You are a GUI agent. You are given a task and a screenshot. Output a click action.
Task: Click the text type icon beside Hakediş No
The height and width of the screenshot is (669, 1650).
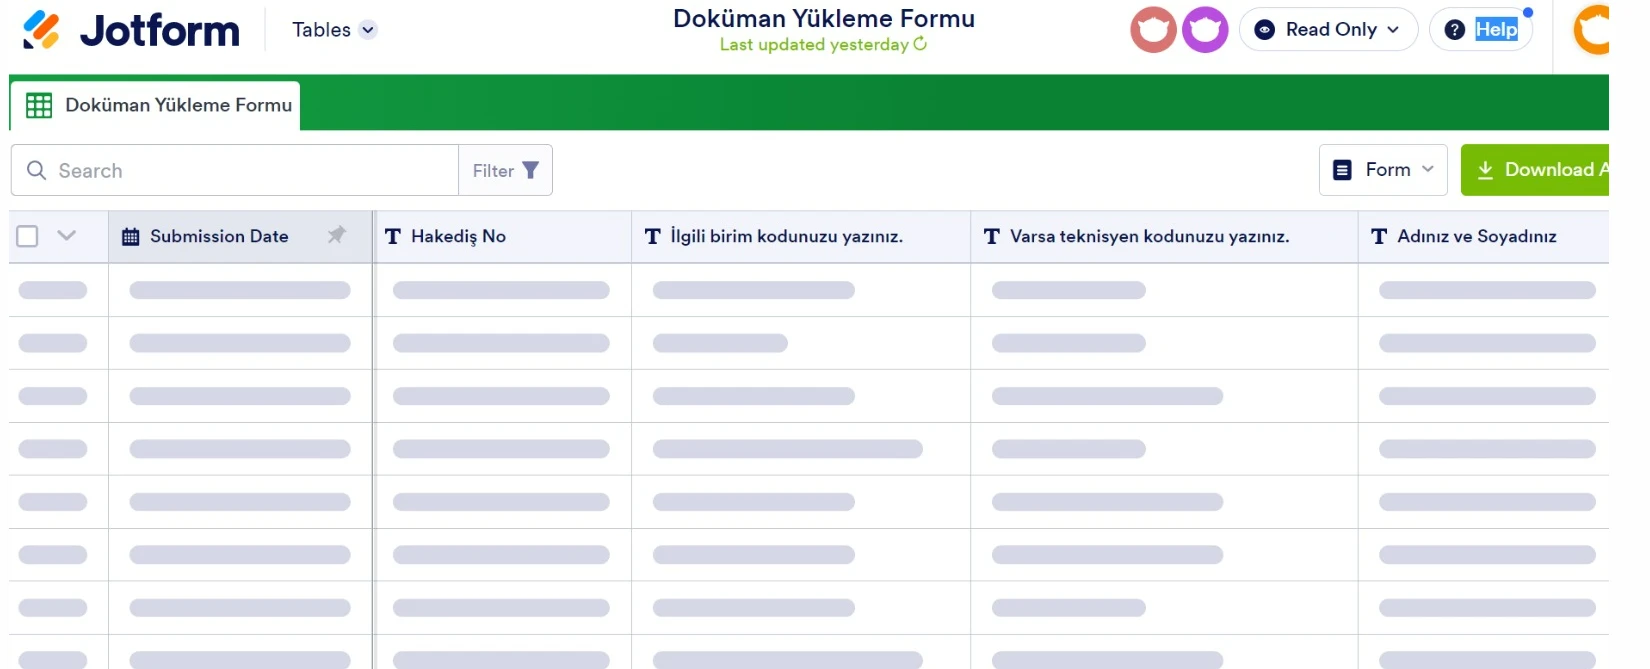393,237
